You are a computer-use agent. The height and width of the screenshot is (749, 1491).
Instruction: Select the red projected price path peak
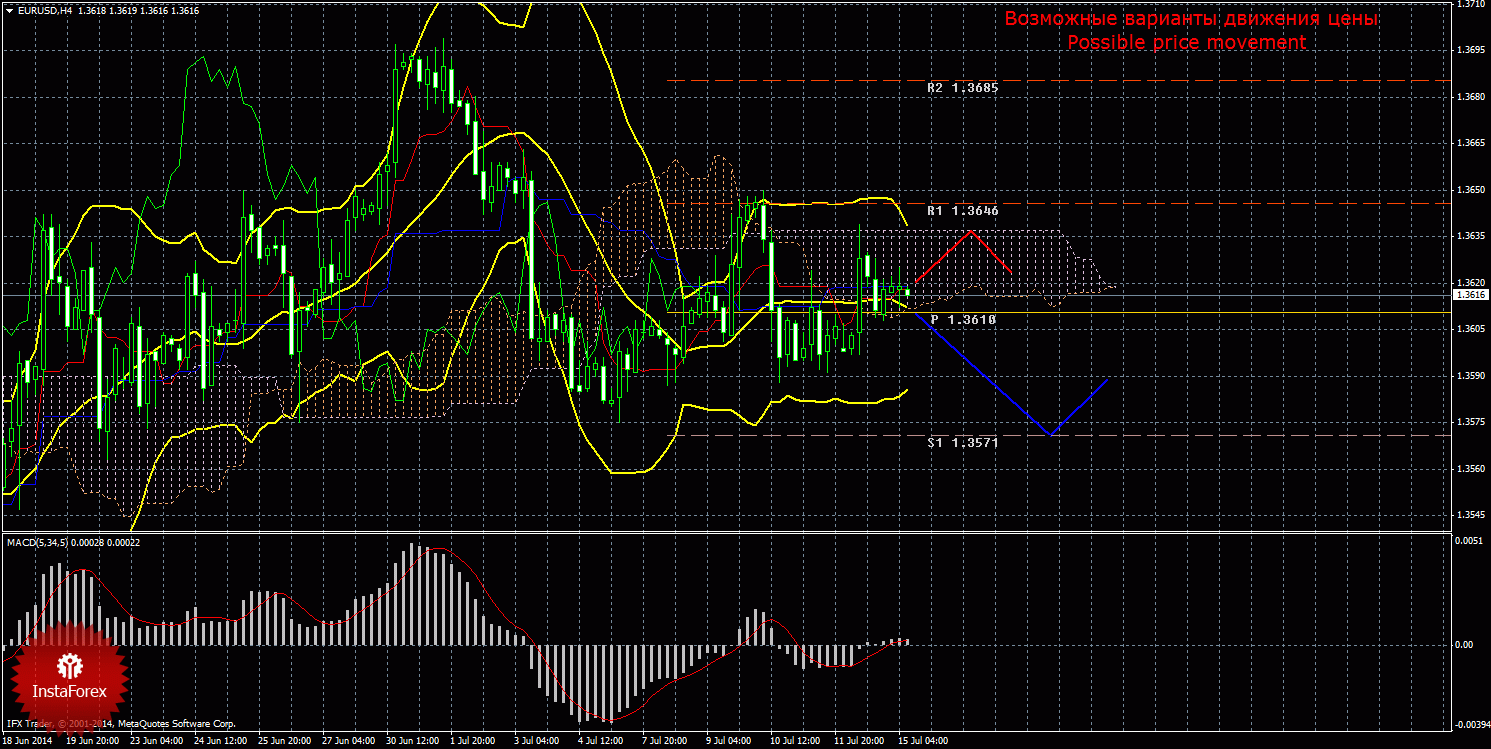coord(969,232)
